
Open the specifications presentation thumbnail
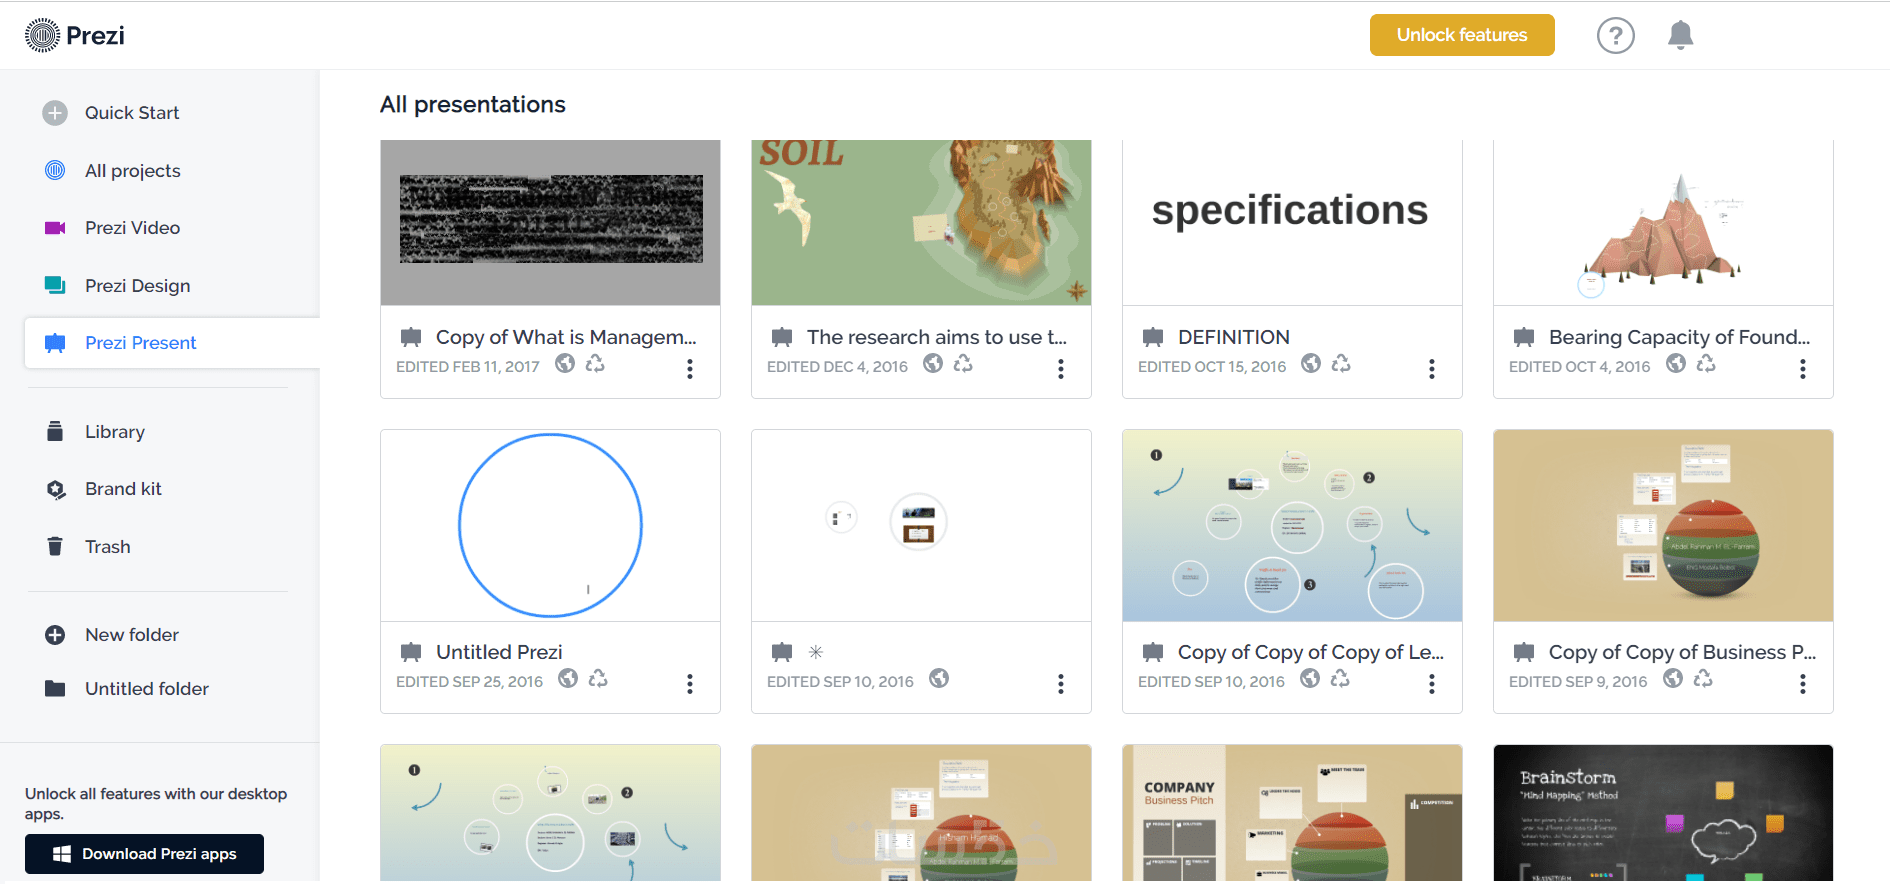[x=1292, y=222]
